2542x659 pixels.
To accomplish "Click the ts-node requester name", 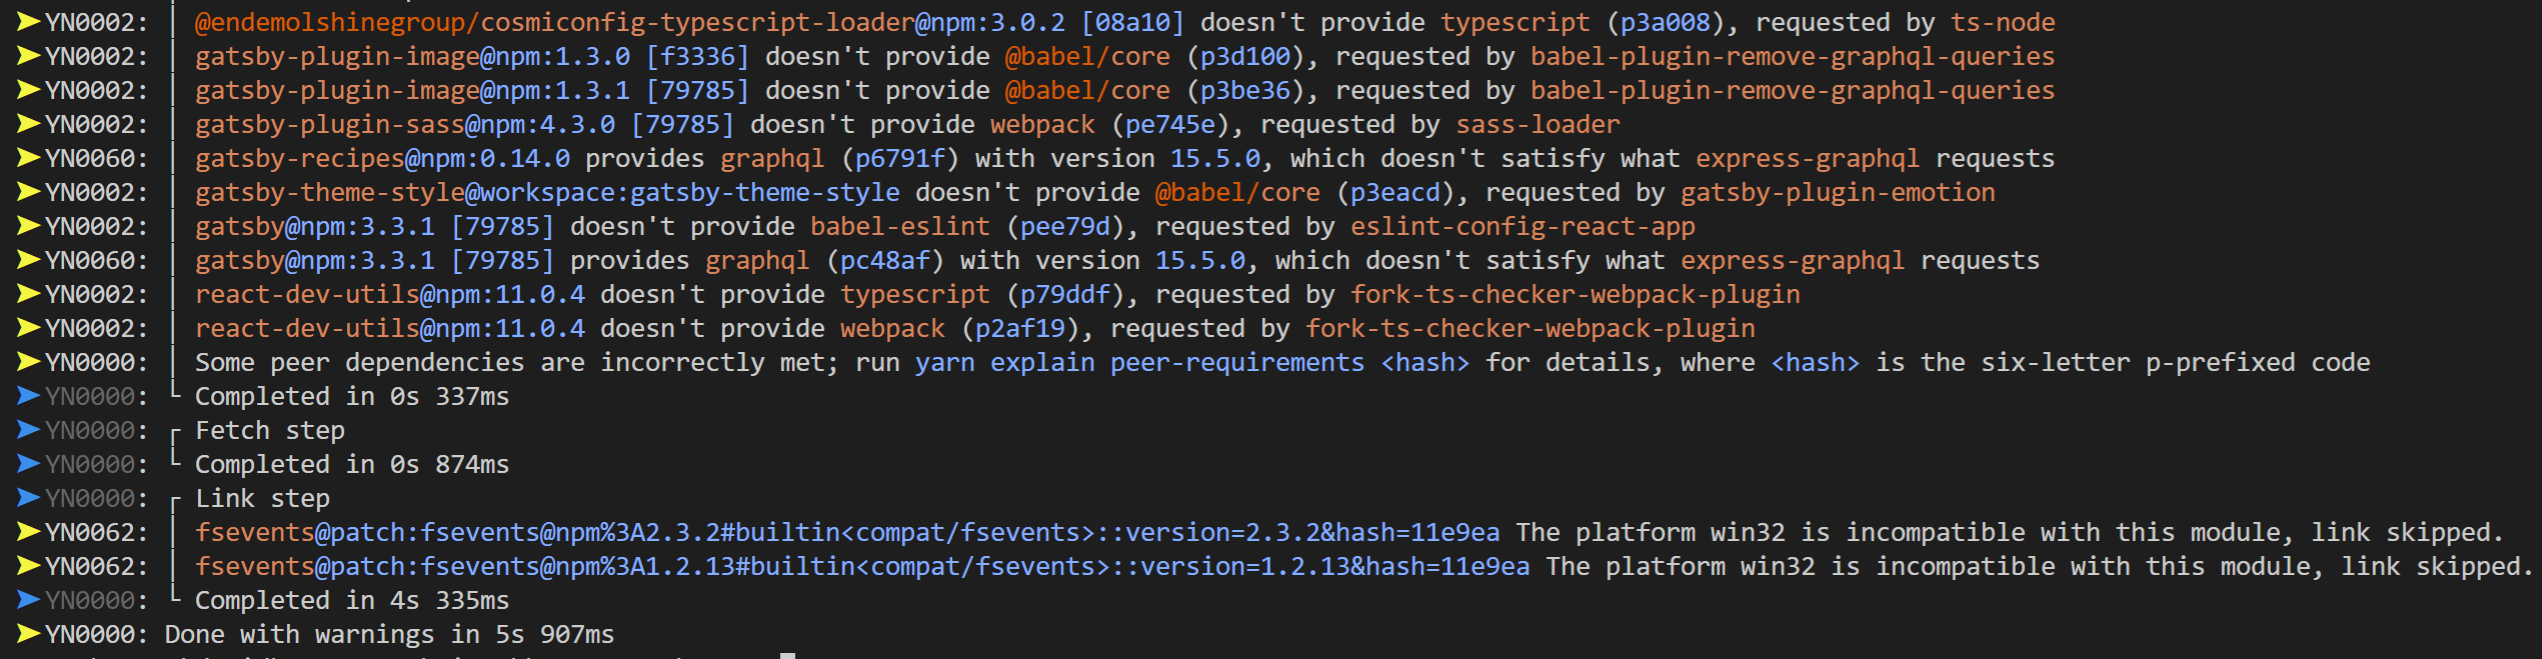I will 2003,22.
